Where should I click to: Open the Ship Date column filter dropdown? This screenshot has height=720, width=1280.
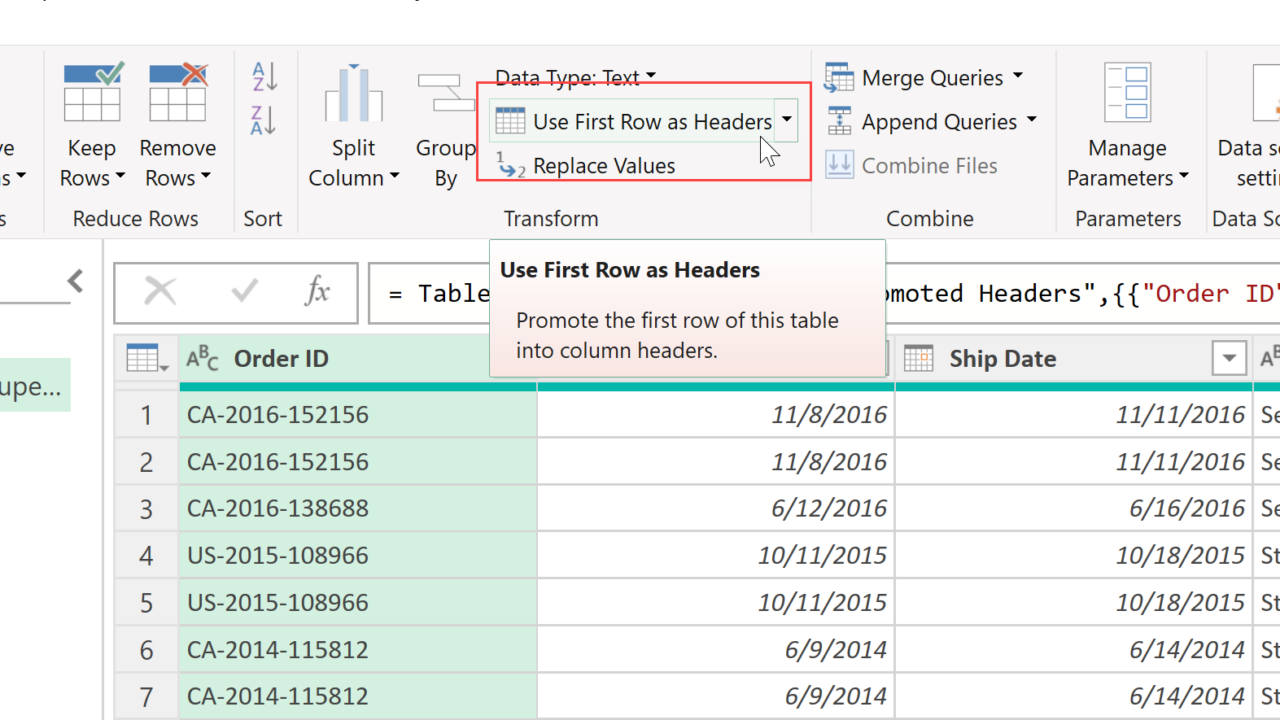pyautogui.click(x=1229, y=358)
